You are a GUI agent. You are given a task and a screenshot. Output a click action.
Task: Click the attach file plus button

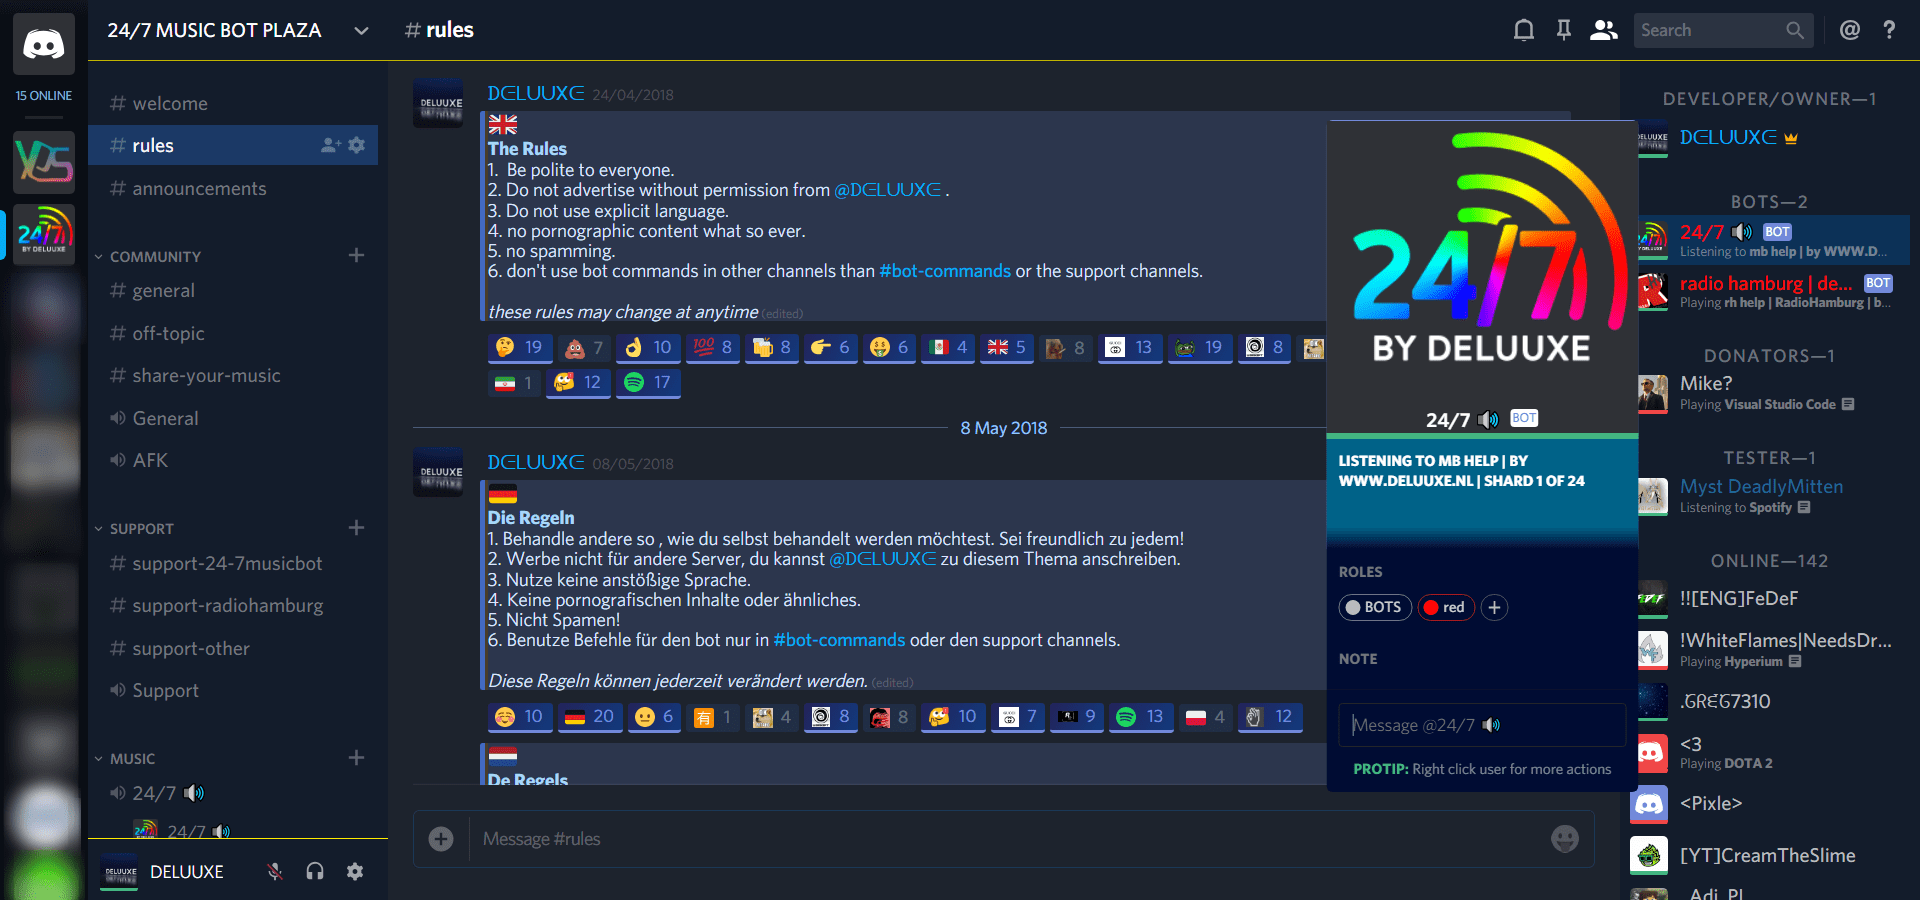[441, 839]
